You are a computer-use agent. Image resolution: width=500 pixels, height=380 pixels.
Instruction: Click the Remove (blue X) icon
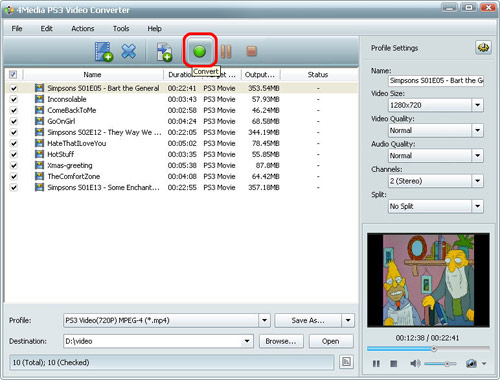129,51
